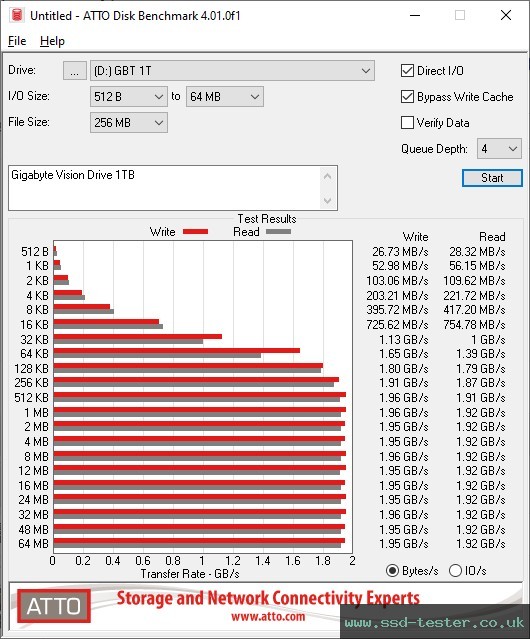Click the 203.21 MB/s write value

click(x=397, y=295)
